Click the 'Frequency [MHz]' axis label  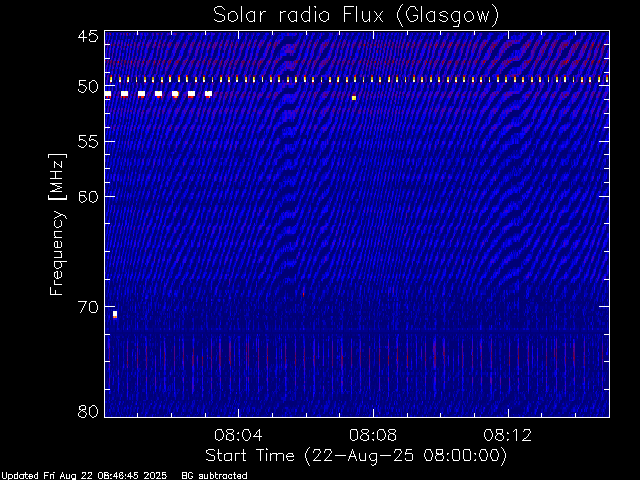click(x=57, y=224)
